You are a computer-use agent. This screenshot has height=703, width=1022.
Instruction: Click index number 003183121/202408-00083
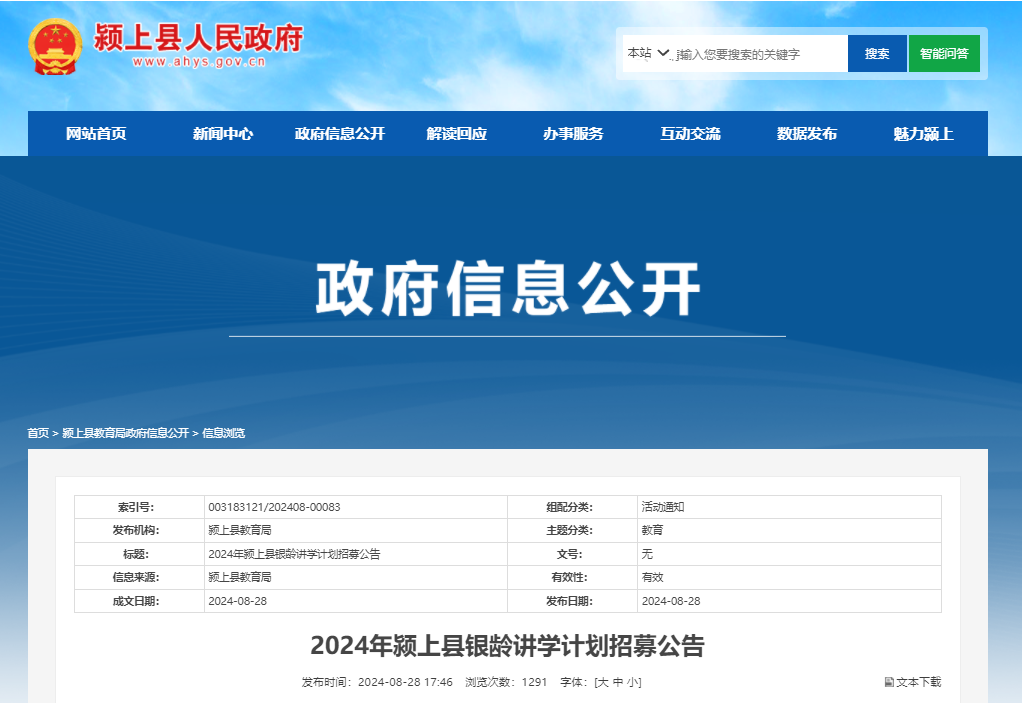coord(274,507)
